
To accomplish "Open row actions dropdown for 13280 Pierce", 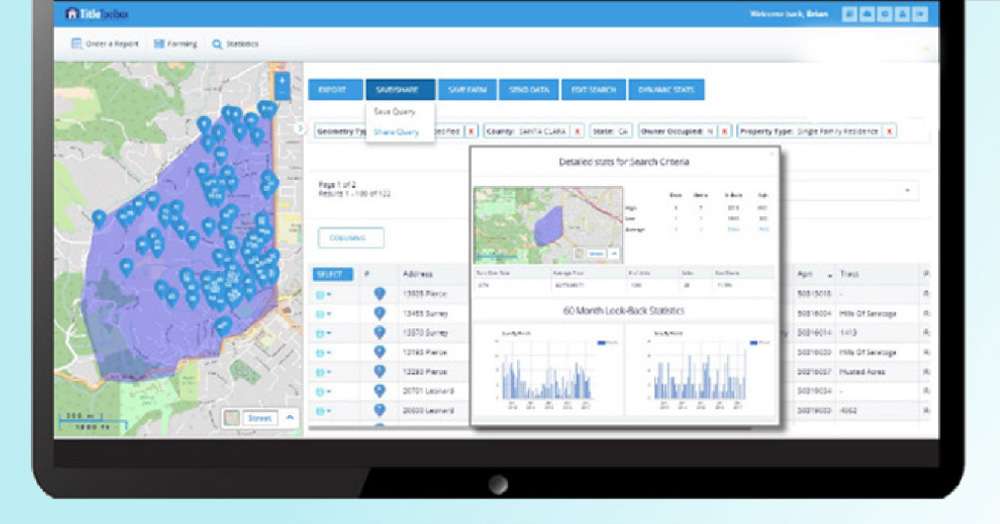I will click(323, 372).
